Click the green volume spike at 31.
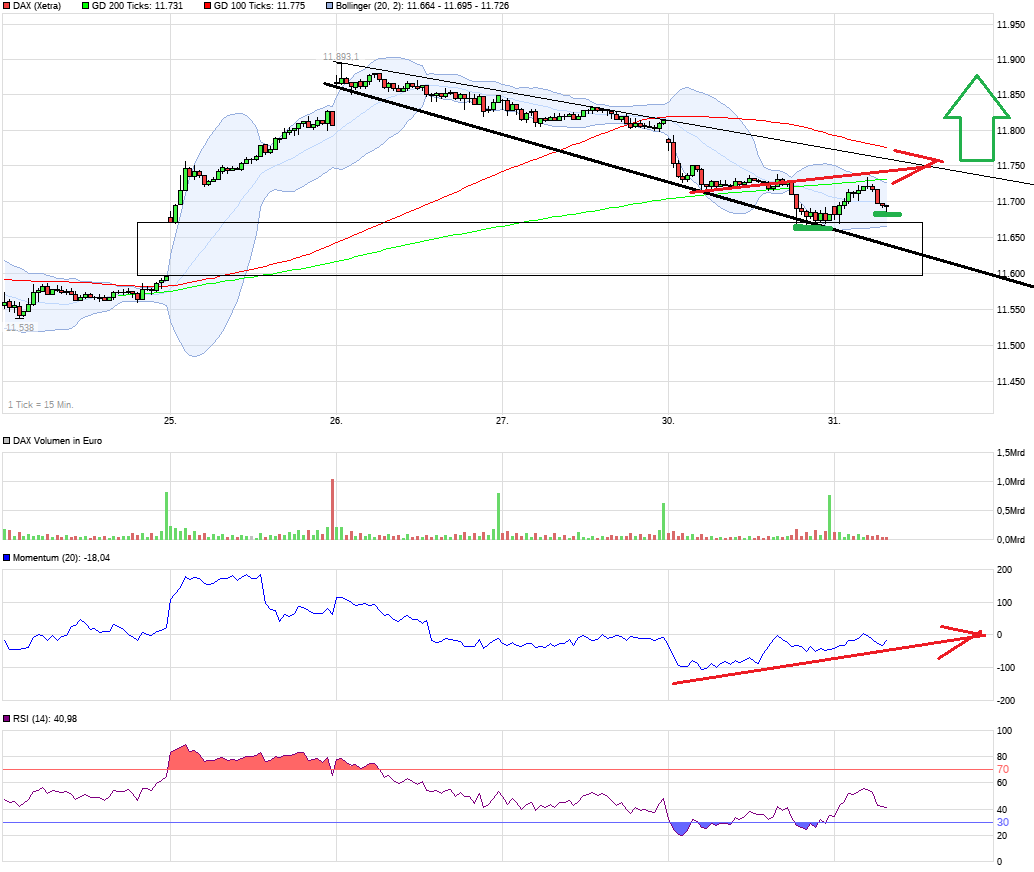 point(830,517)
